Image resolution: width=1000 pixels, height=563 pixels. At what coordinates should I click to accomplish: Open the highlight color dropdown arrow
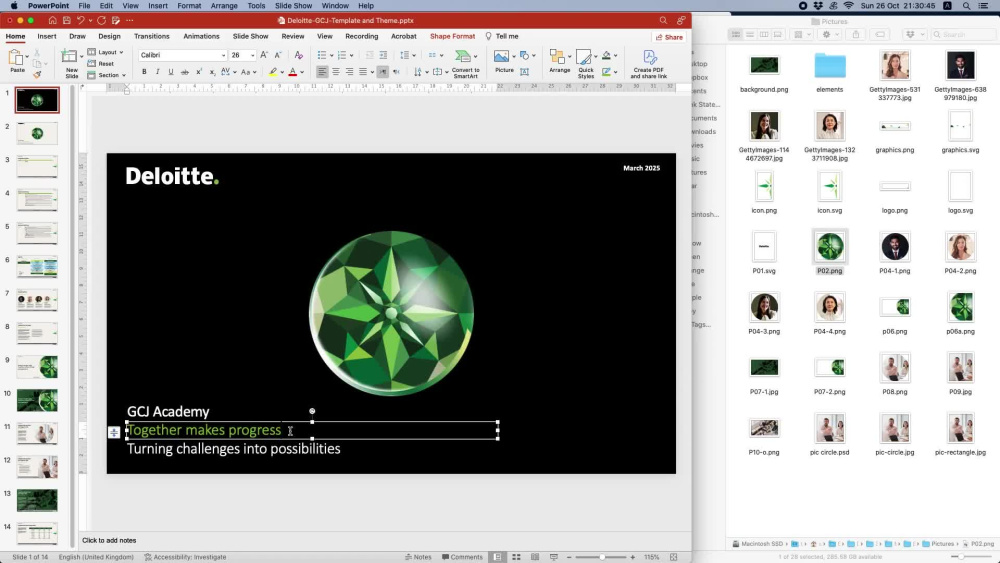(x=282, y=72)
